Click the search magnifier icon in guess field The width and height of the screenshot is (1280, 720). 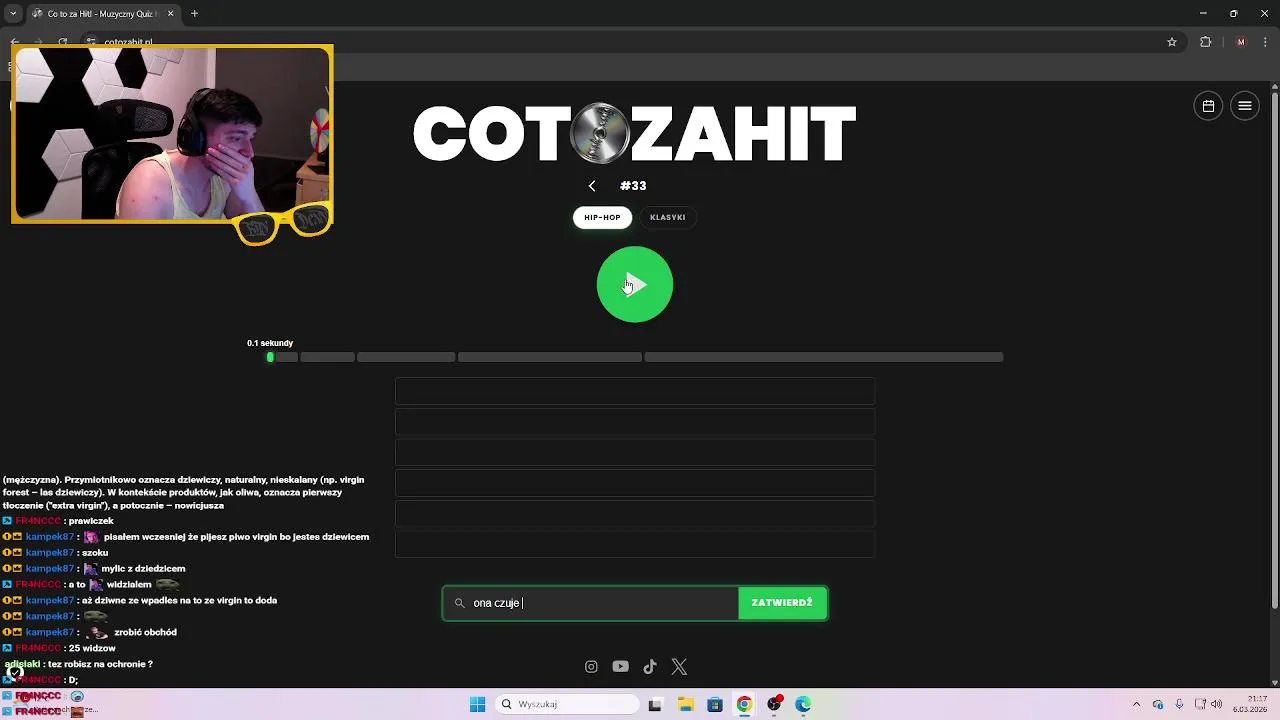[460, 603]
